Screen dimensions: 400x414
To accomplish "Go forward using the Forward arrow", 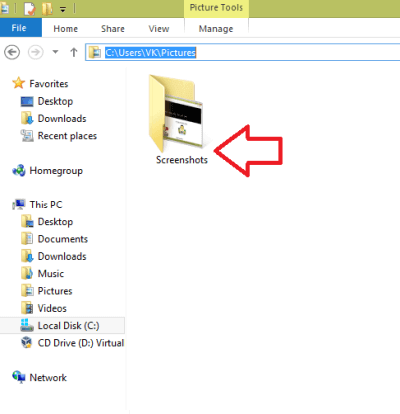I will [35, 52].
